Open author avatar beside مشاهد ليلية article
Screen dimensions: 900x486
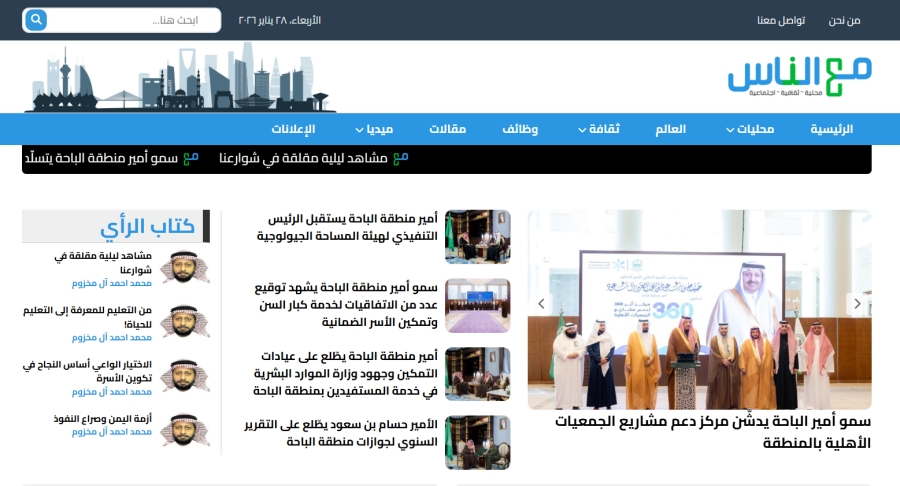point(184,268)
